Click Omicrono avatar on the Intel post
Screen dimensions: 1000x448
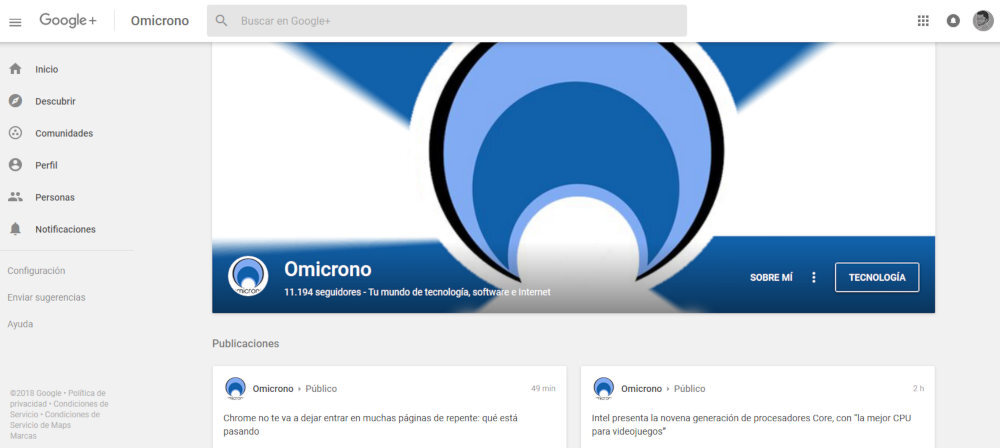[x=604, y=388]
